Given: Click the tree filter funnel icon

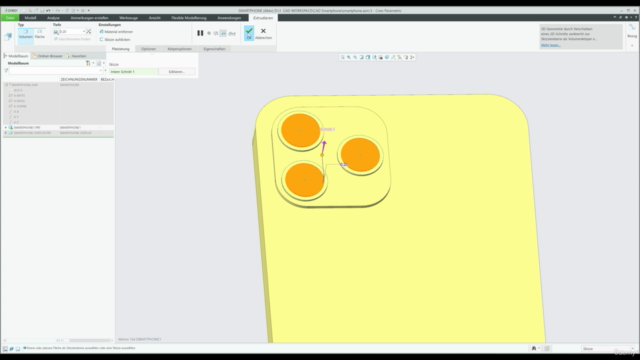Looking at the screenshot, I should 6,71.
